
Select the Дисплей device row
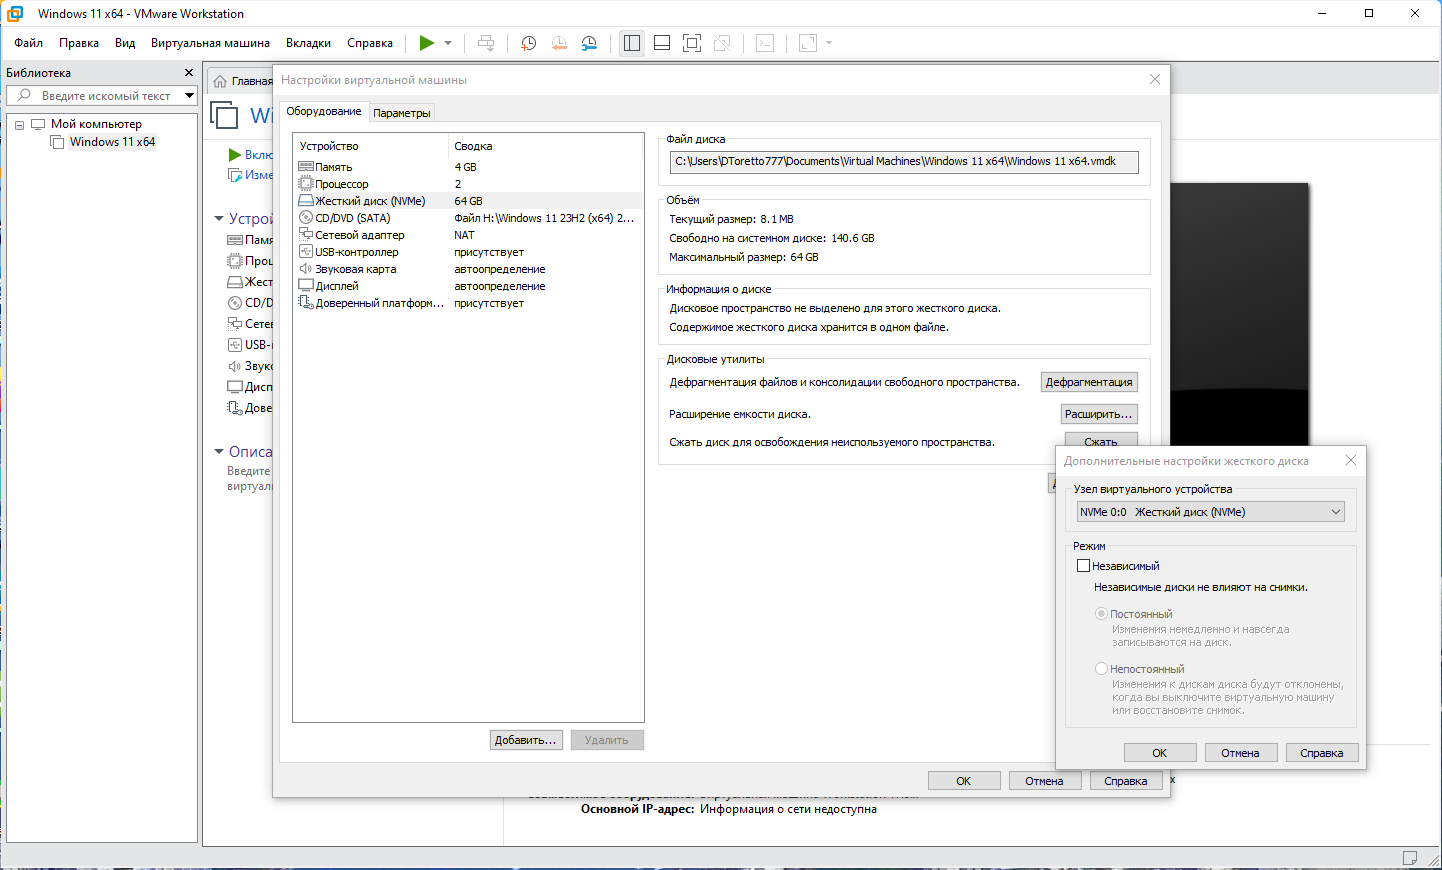click(x=468, y=286)
